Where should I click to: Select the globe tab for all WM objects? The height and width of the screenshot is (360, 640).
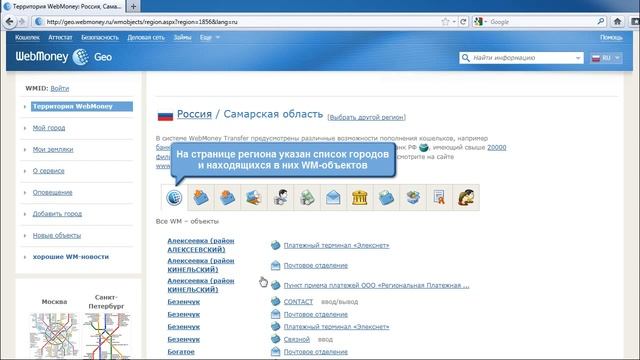pos(174,198)
